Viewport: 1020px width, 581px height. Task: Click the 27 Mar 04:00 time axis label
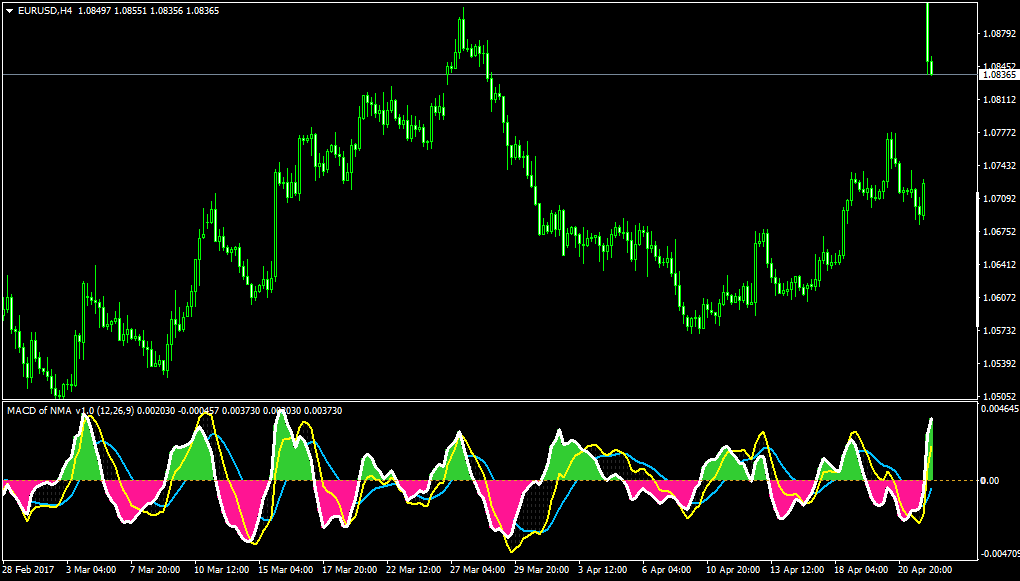[477, 569]
